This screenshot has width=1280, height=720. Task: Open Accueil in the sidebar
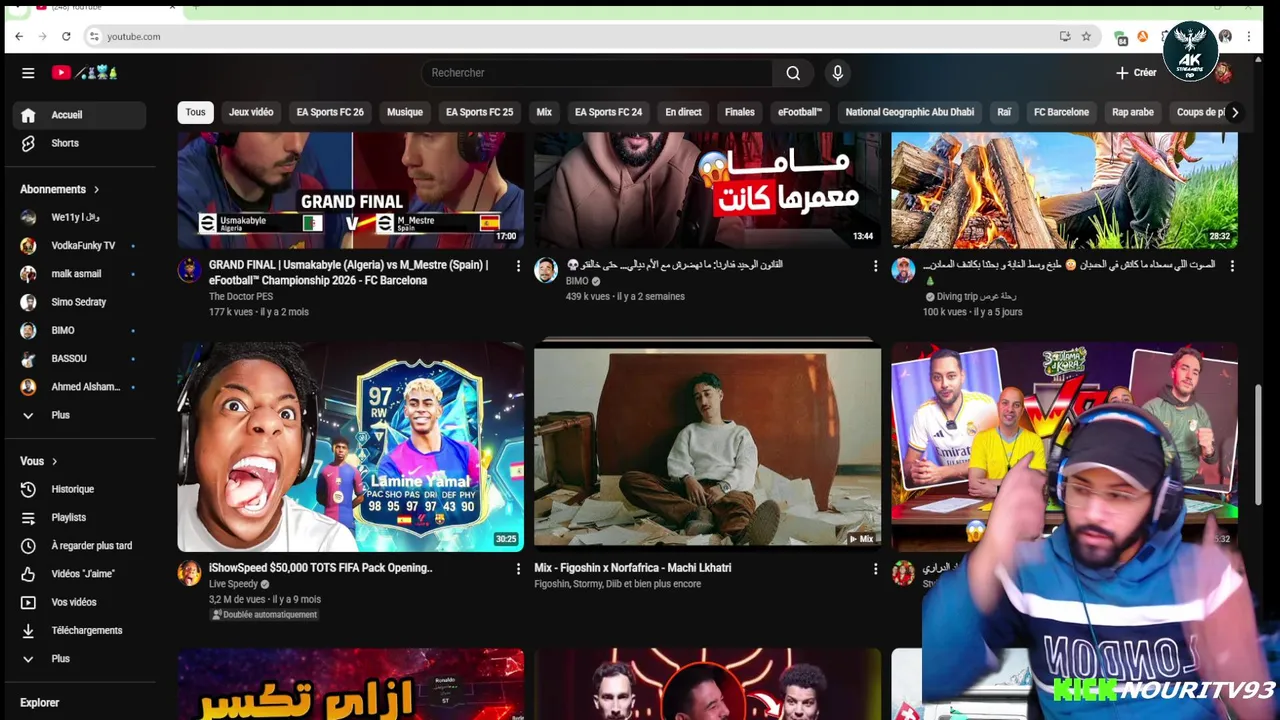[x=80, y=115]
